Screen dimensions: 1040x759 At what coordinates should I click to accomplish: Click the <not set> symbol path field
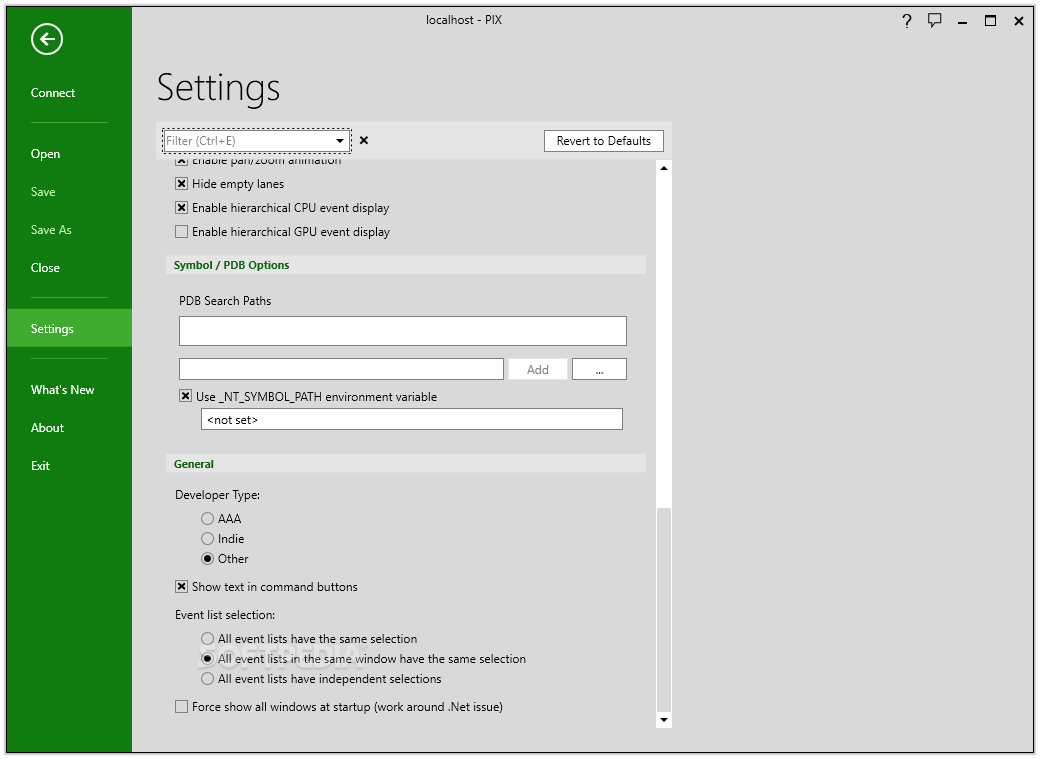[412, 419]
